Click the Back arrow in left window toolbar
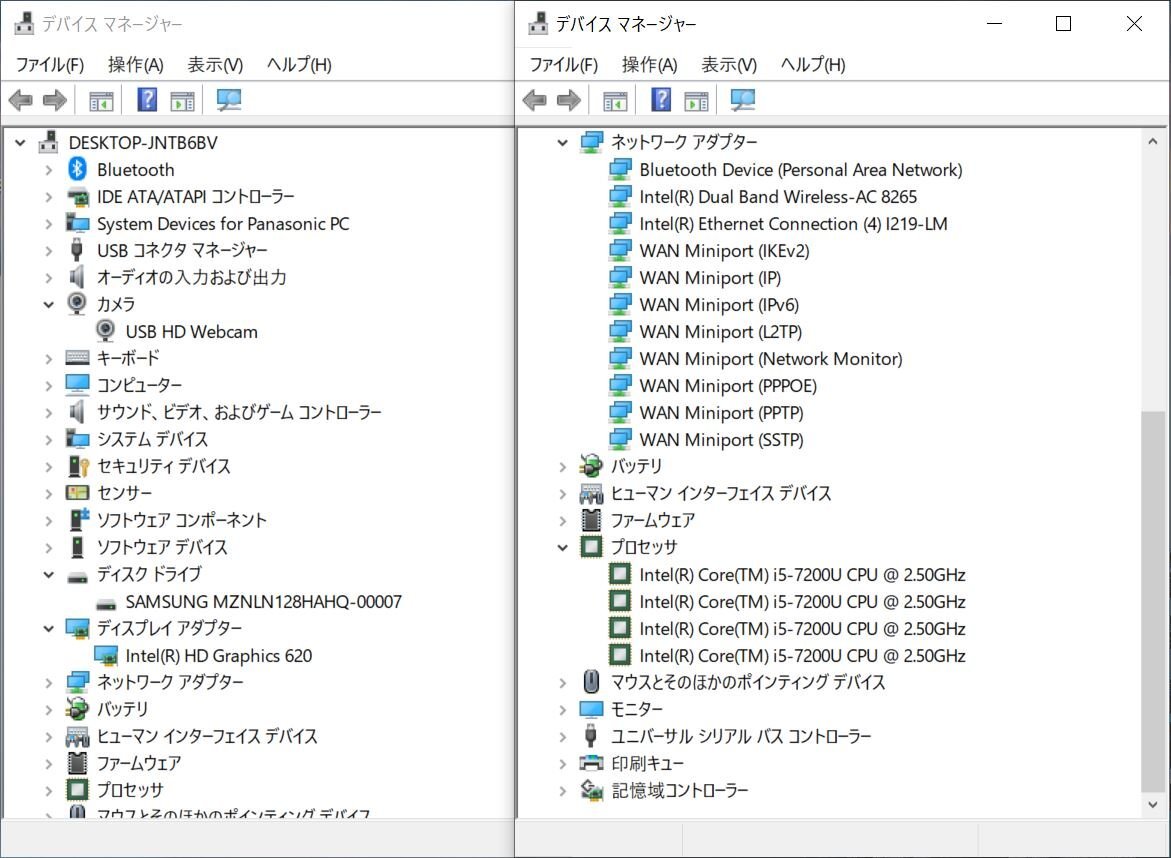The width and height of the screenshot is (1171, 858). tap(20, 99)
